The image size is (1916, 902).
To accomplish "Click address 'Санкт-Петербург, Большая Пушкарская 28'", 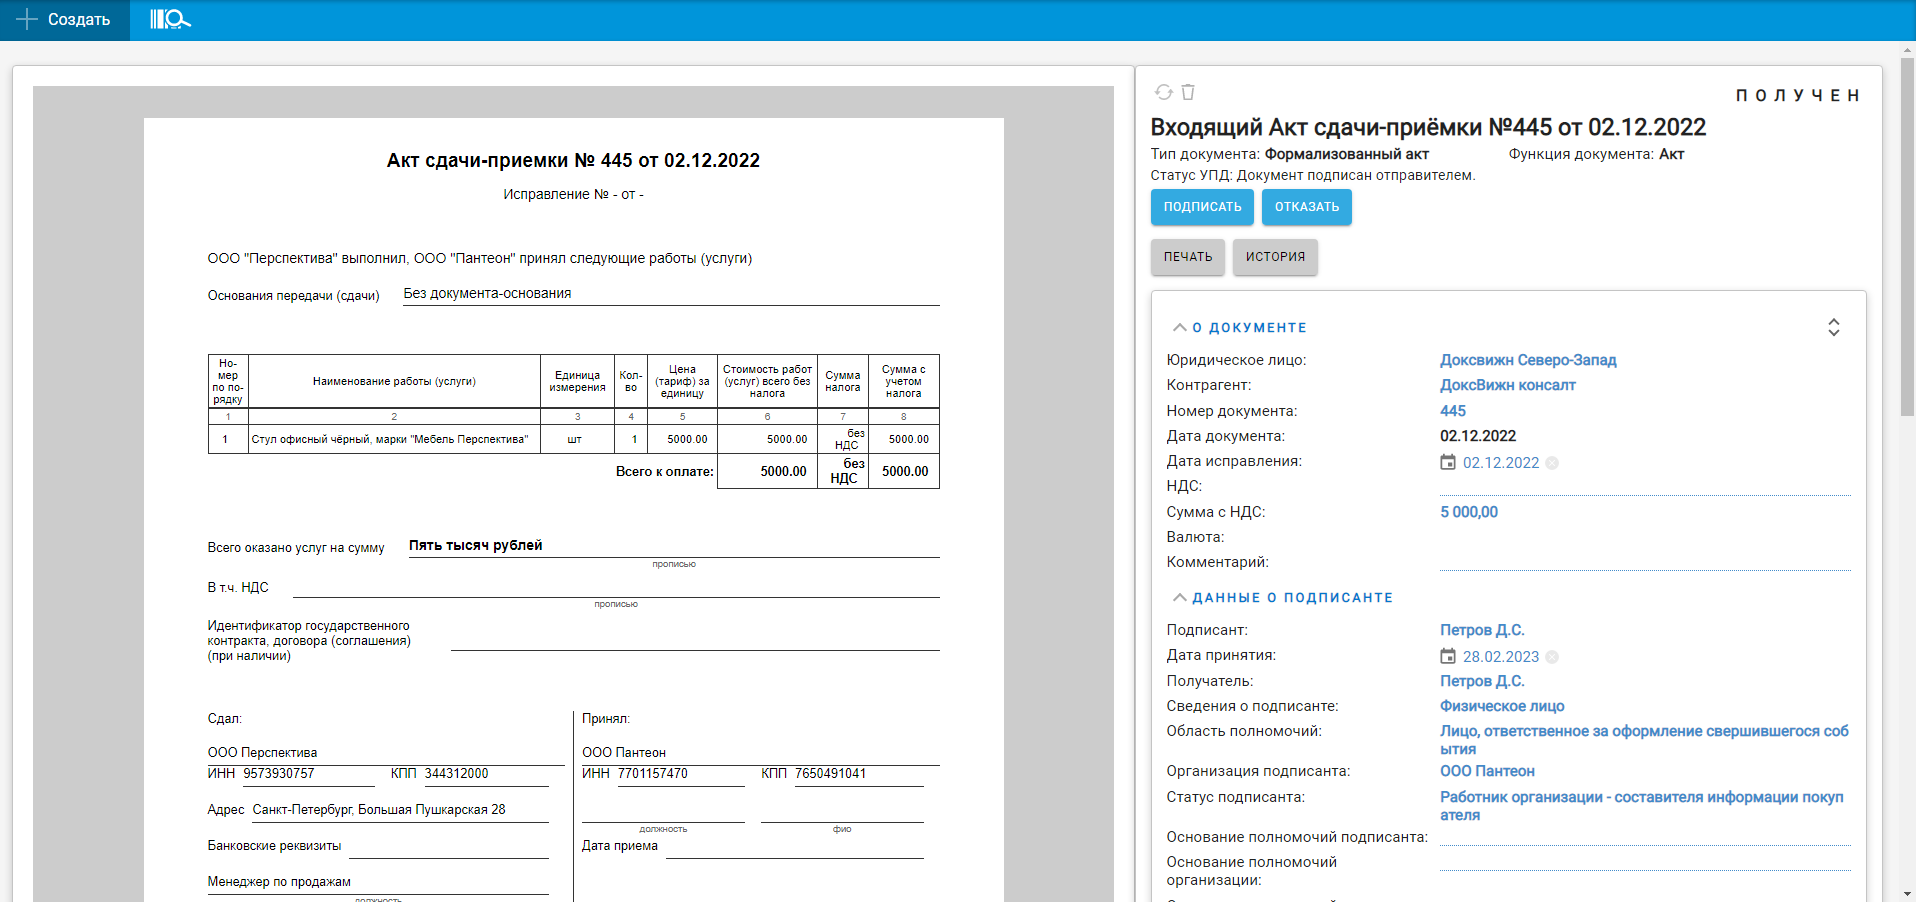I will pos(379,810).
